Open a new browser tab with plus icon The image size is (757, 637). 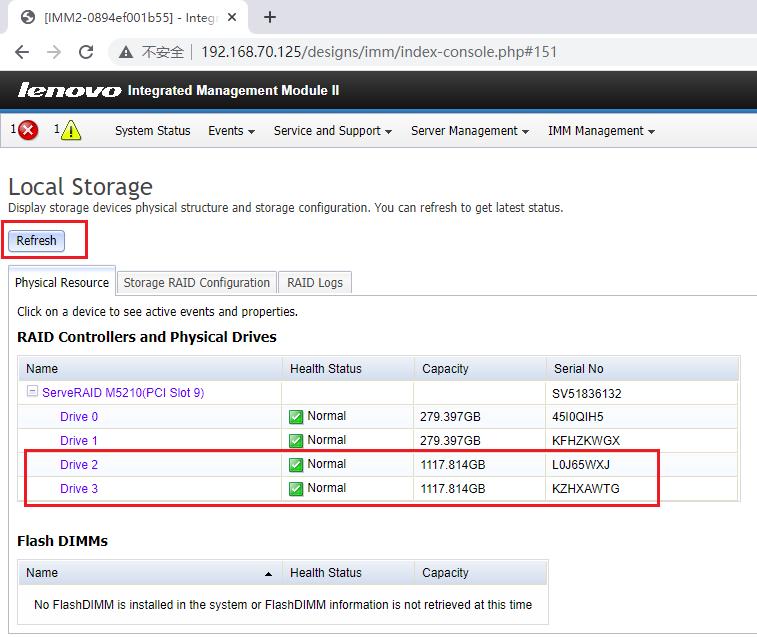270,17
